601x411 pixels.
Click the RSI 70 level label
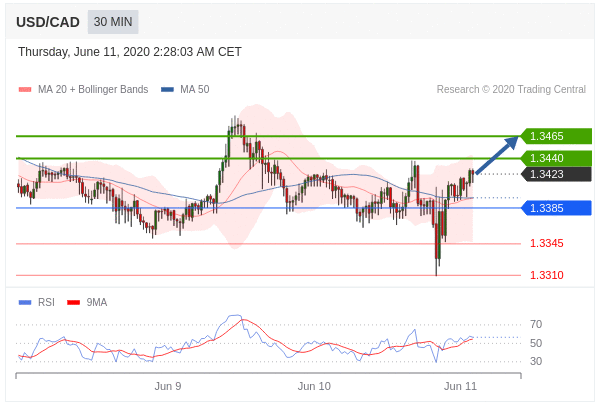coord(536,324)
